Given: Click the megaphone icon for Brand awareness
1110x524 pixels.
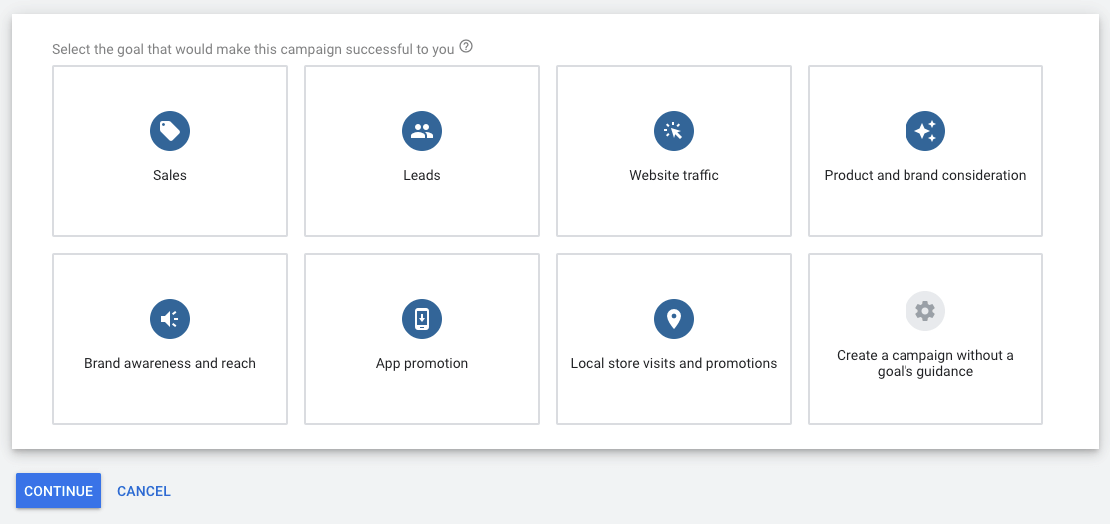Looking at the screenshot, I should pos(170,319).
